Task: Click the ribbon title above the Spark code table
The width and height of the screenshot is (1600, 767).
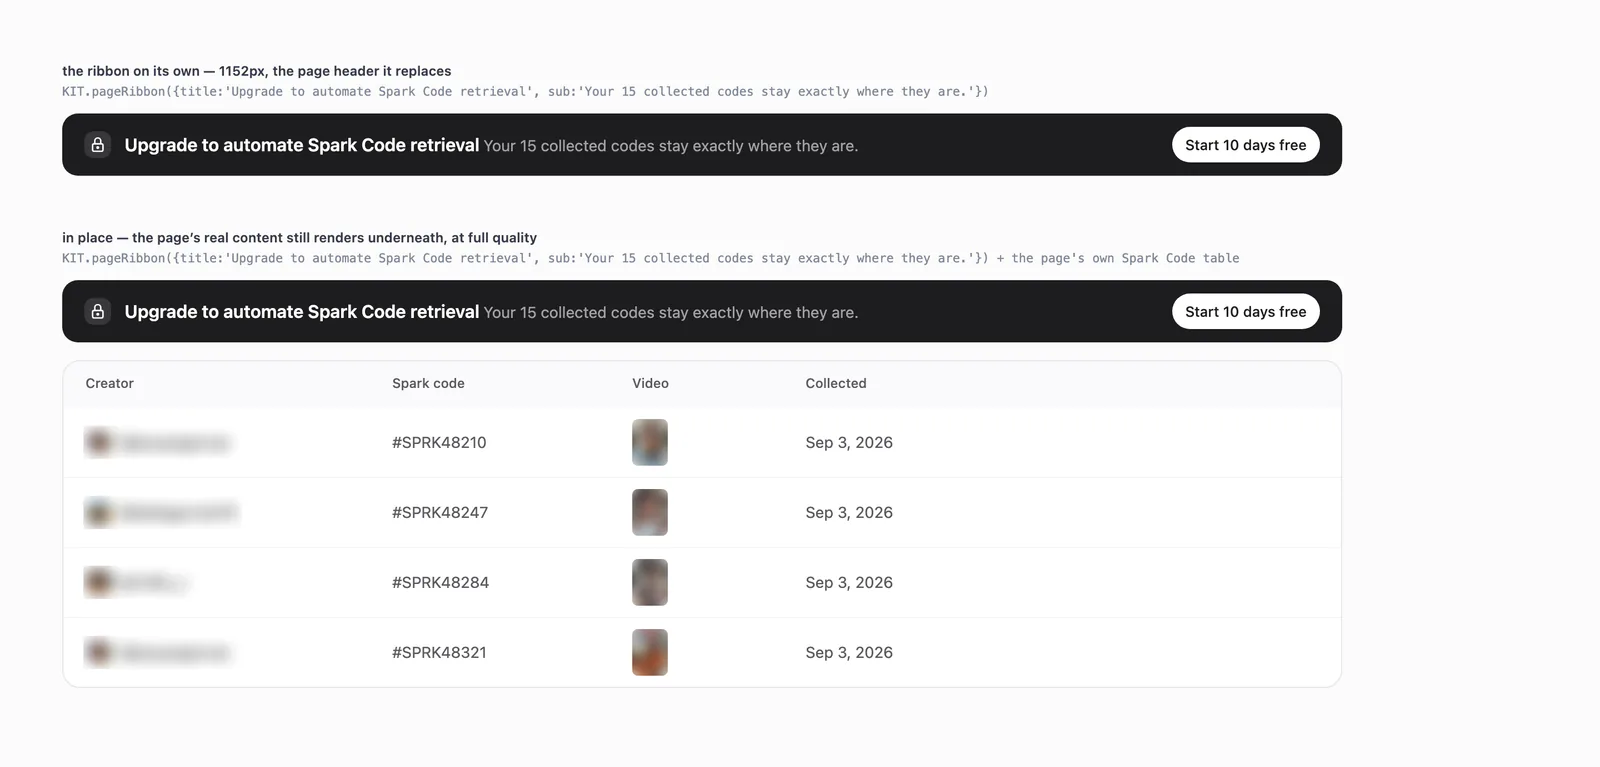Action: click(302, 312)
